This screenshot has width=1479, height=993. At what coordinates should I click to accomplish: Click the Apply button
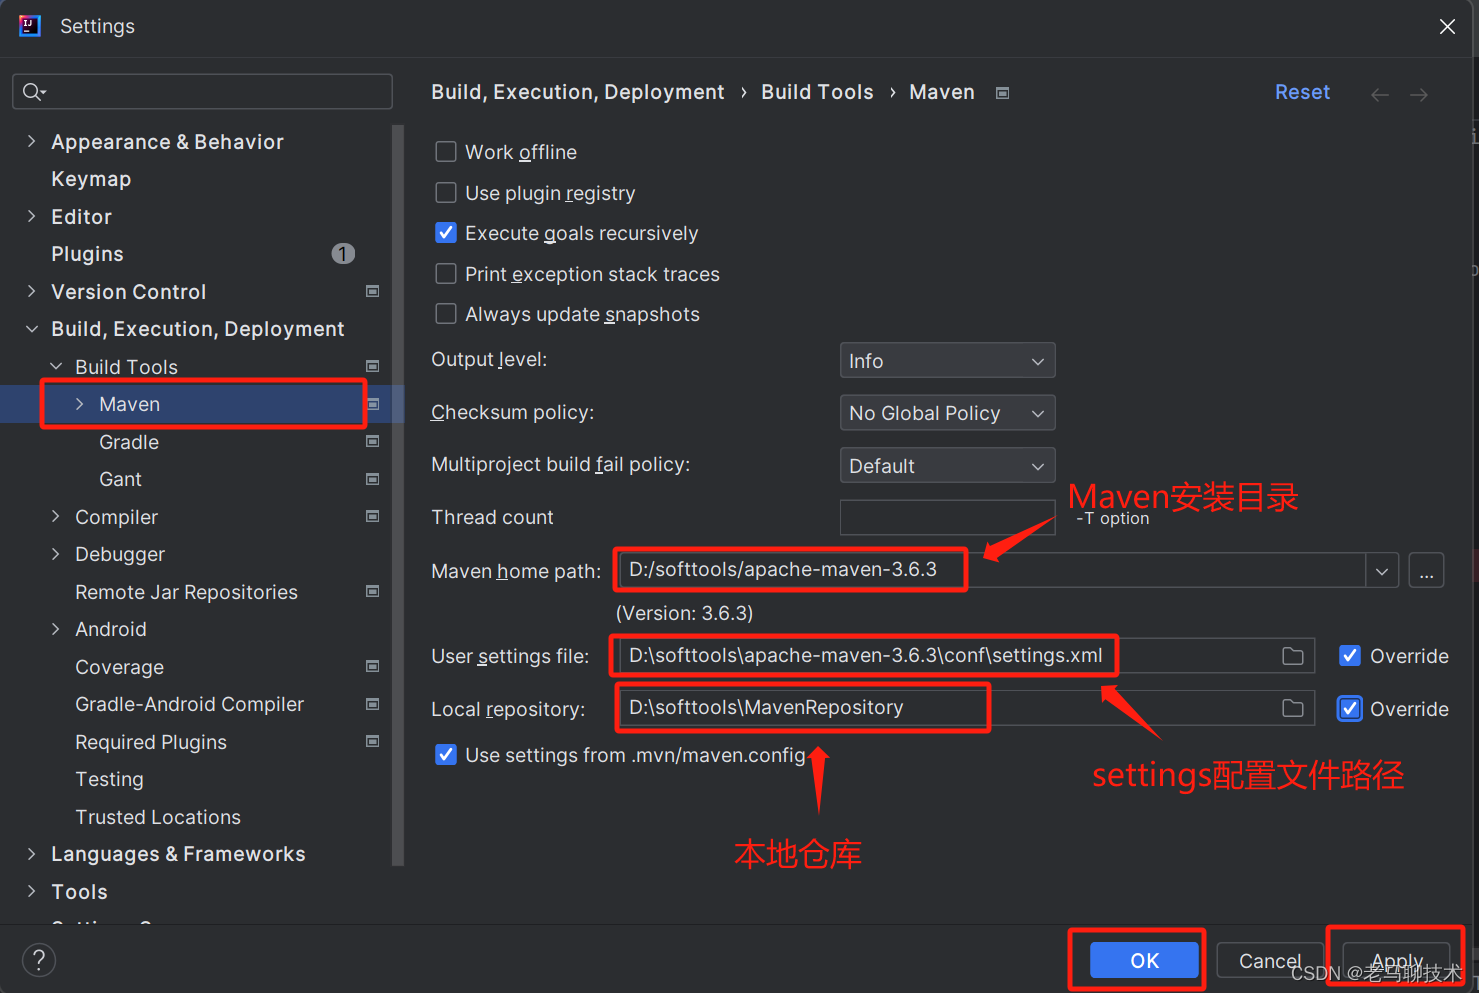click(1396, 960)
